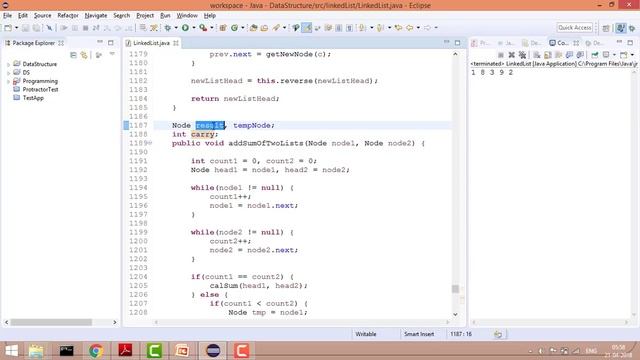Screen dimensions: 640x360
Task: Switch to the Java perspective button
Action: tap(621, 28)
